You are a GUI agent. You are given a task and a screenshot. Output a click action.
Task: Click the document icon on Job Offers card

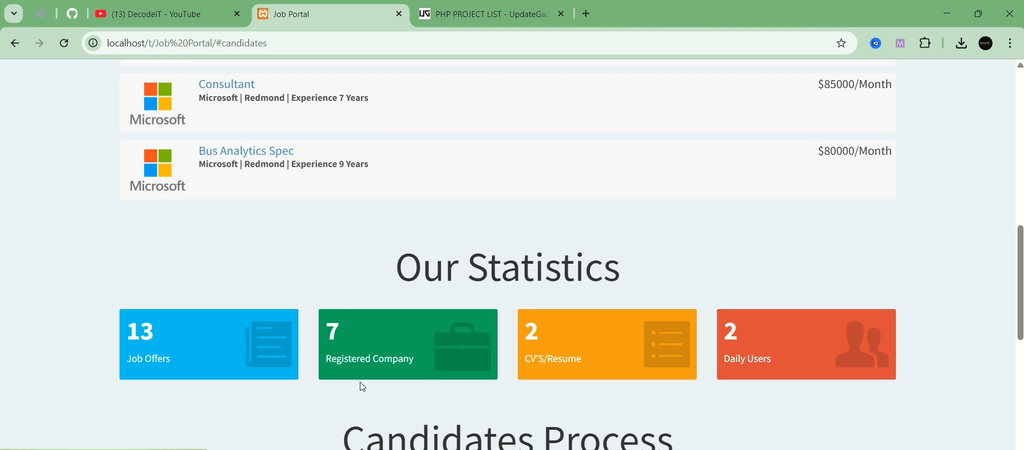268,344
